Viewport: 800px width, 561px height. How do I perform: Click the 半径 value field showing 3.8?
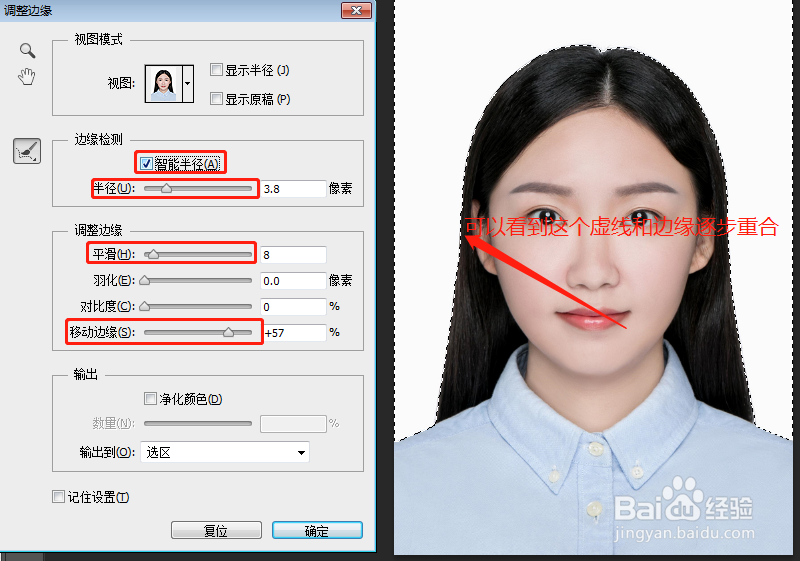pos(293,189)
